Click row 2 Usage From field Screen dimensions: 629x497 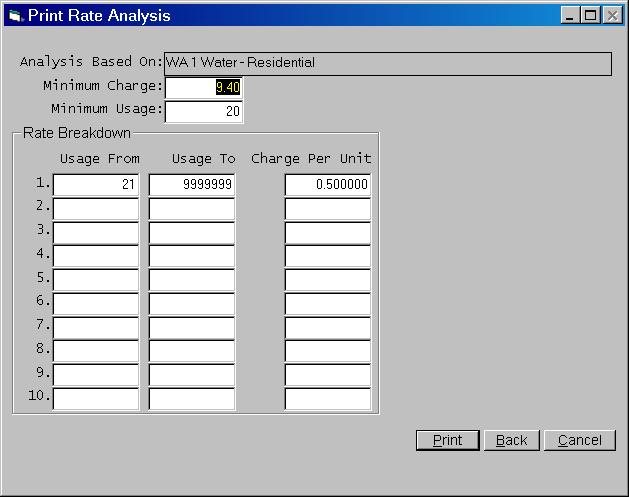click(x=96, y=209)
